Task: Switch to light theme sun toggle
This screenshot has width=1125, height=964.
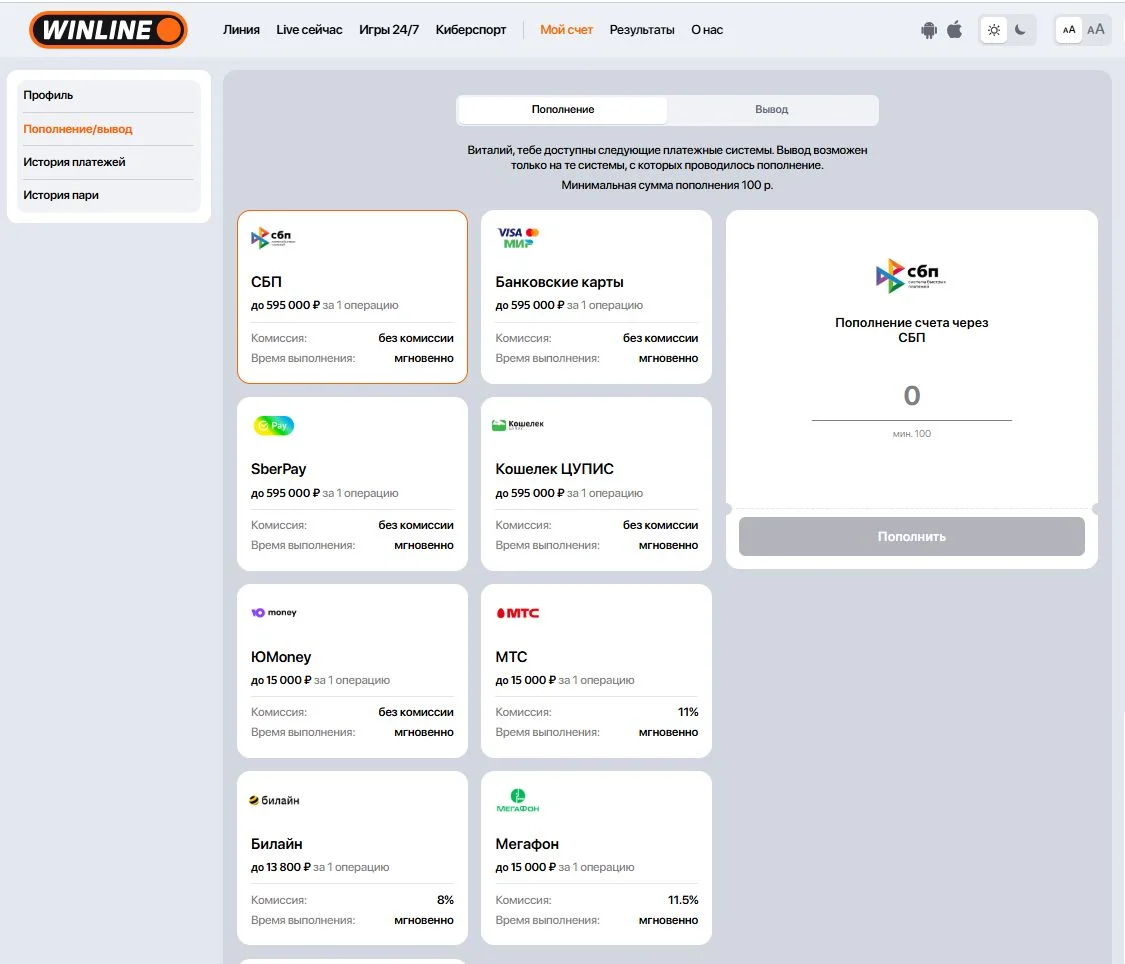Action: pos(994,30)
